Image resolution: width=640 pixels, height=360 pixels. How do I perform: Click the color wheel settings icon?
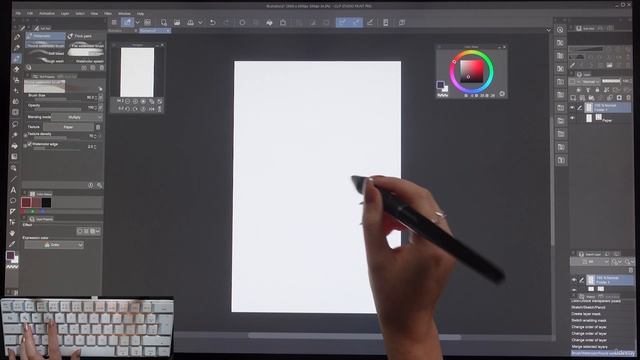502,94
